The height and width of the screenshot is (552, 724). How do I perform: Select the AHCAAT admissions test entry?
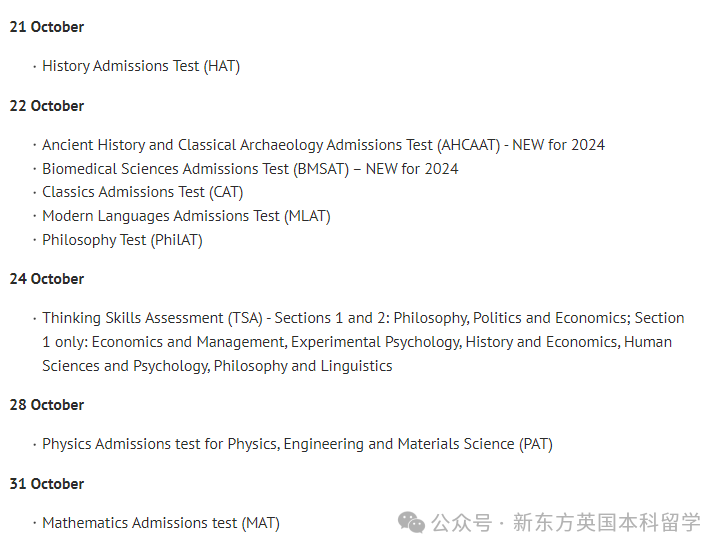tap(323, 145)
